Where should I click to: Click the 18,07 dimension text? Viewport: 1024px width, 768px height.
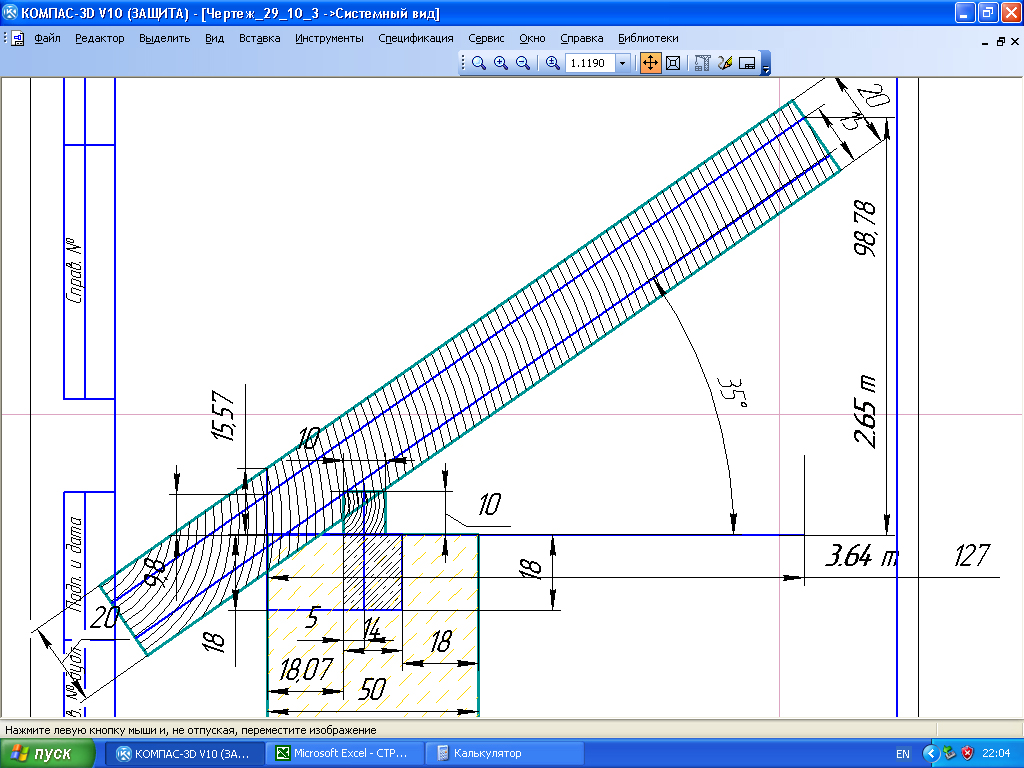(x=306, y=669)
